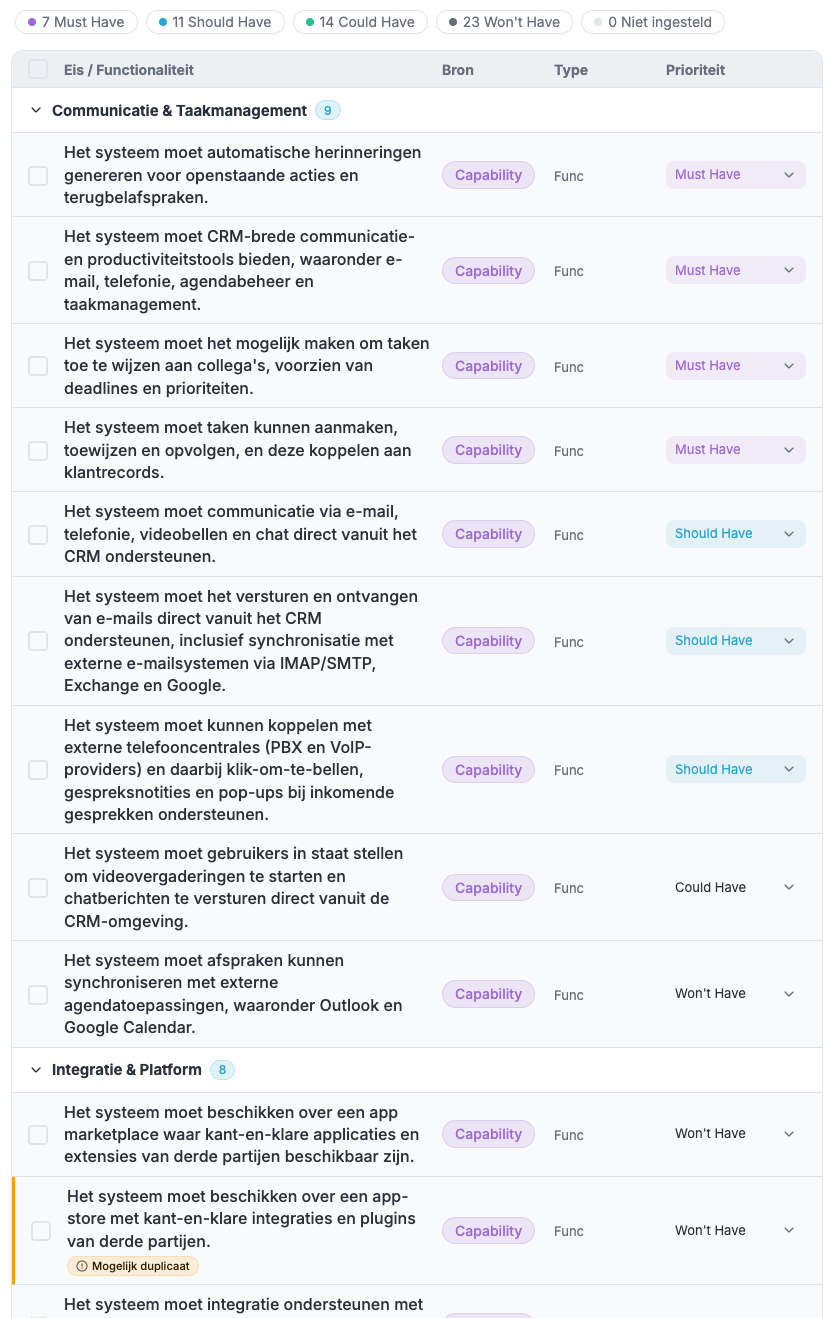This screenshot has width=834, height=1318.
Task: Click the Mogelijk duplicaat warning badge
Action: tap(132, 1265)
